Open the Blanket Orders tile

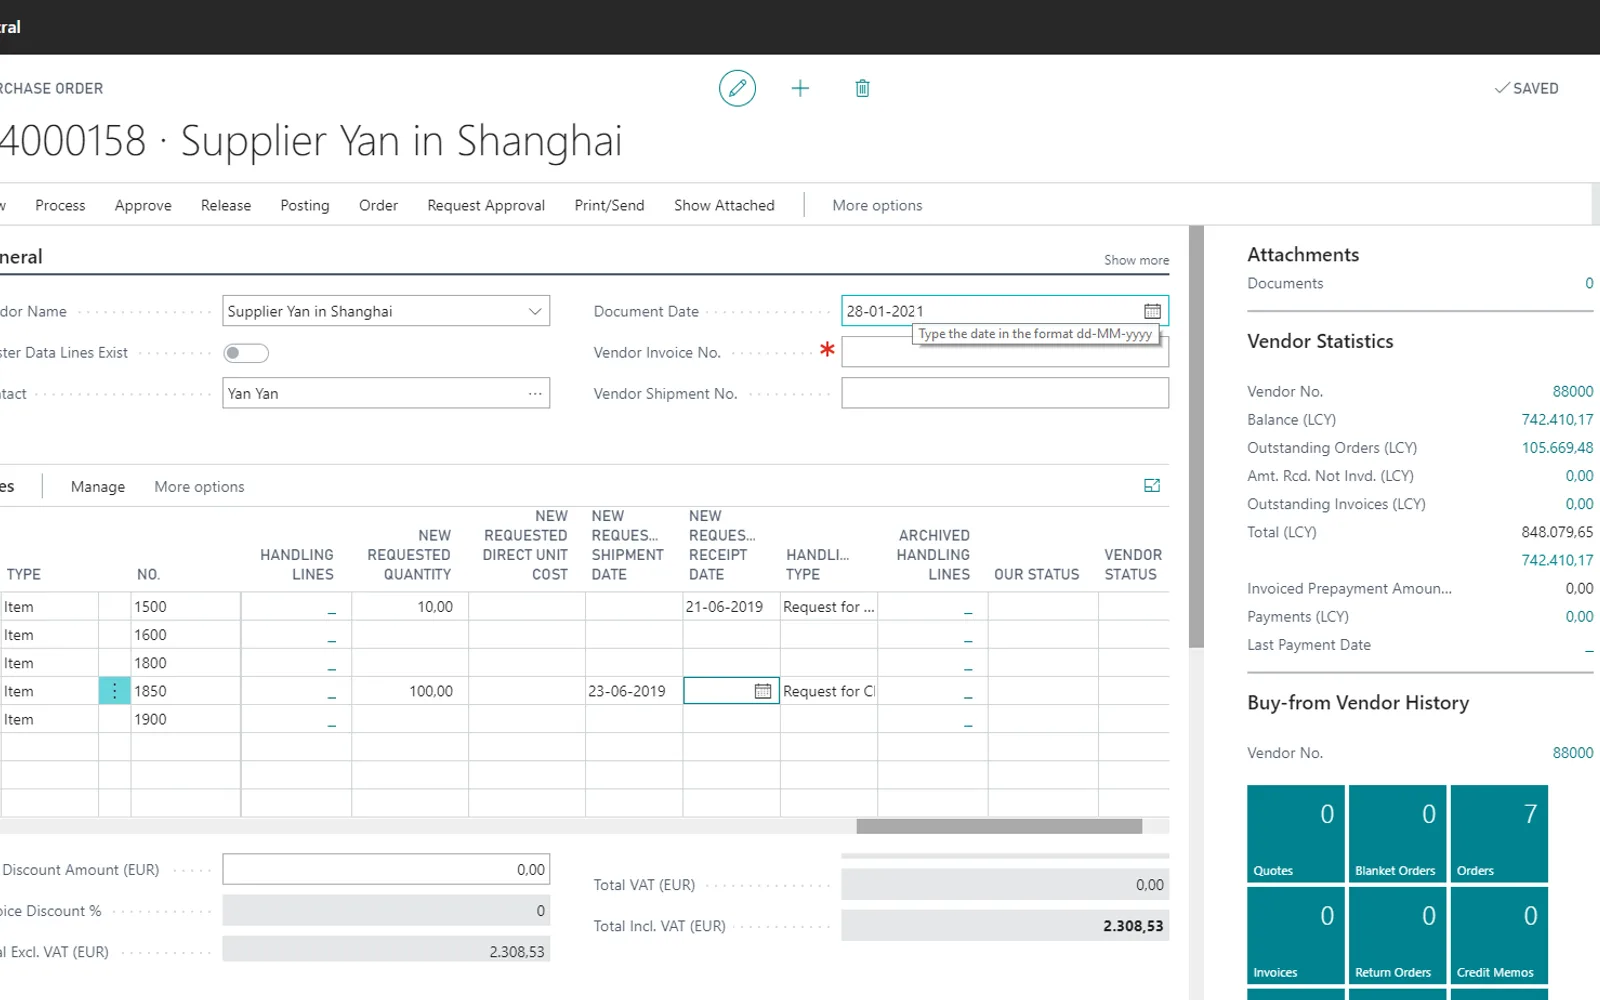[1397, 833]
